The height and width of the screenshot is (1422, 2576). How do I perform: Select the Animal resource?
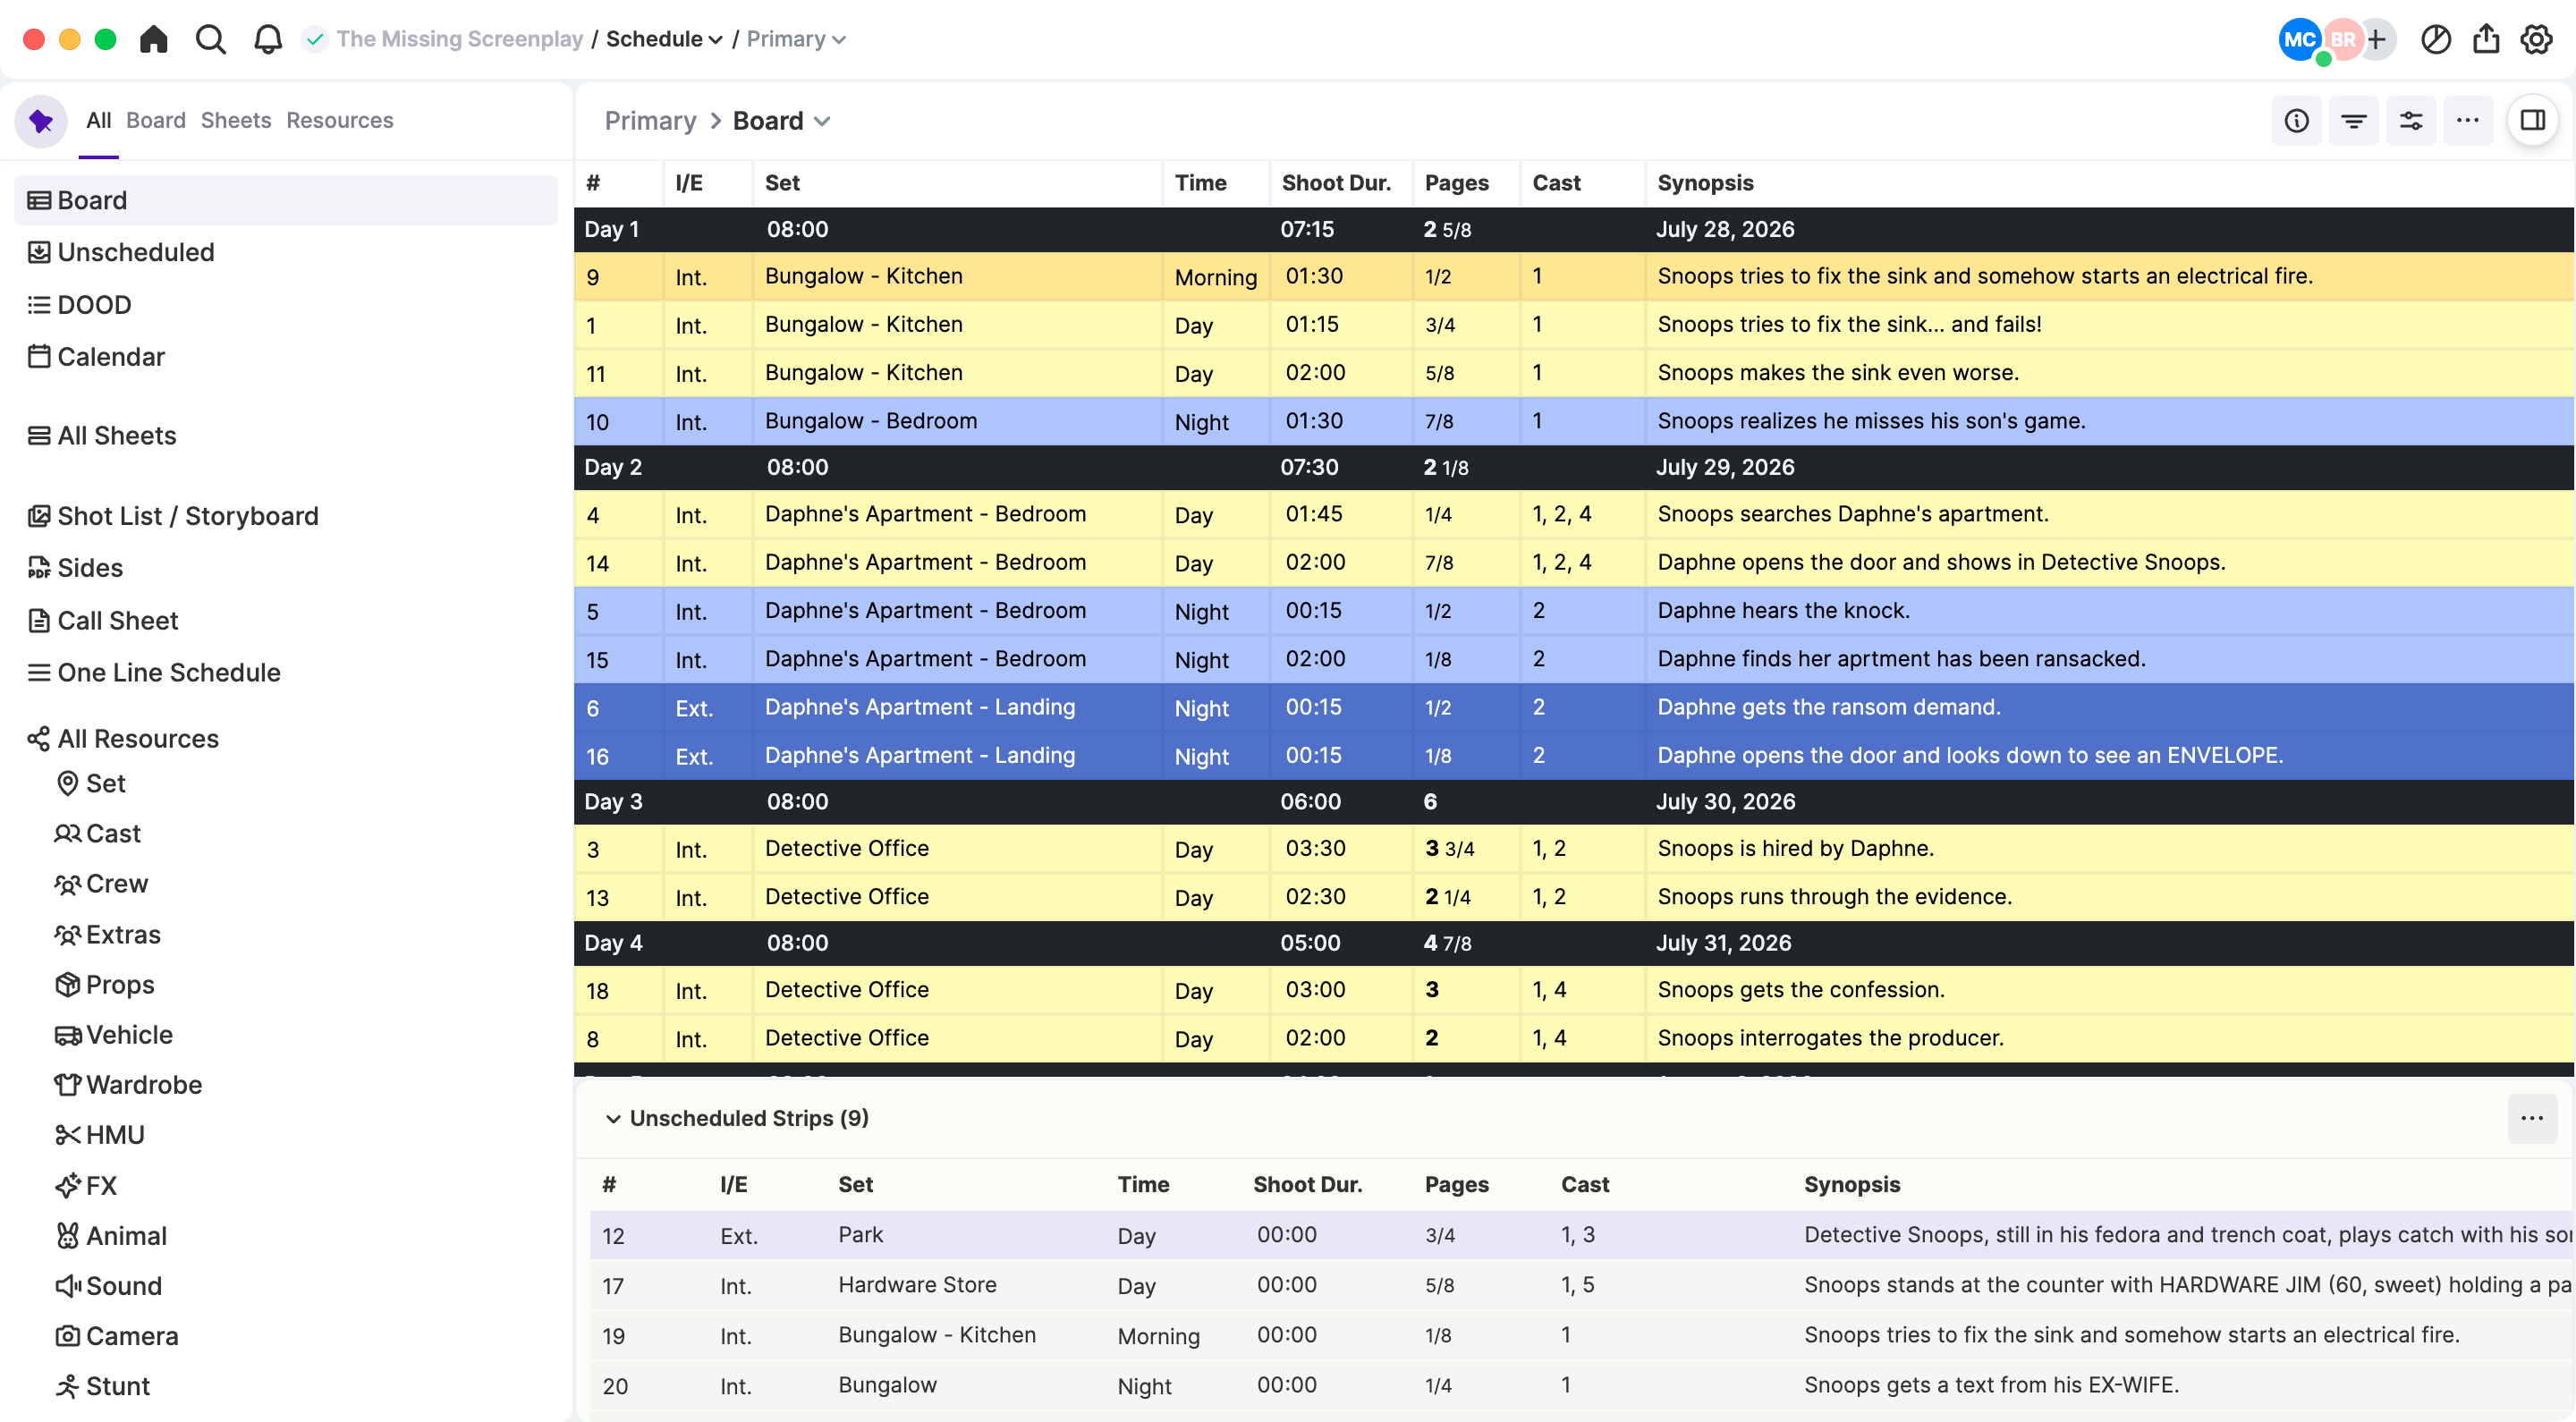click(126, 1236)
